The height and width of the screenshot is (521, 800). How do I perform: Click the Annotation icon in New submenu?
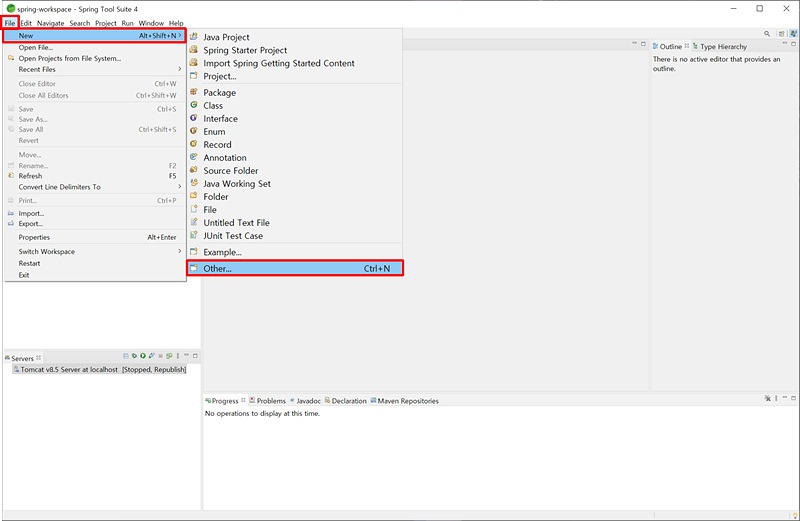tap(194, 157)
